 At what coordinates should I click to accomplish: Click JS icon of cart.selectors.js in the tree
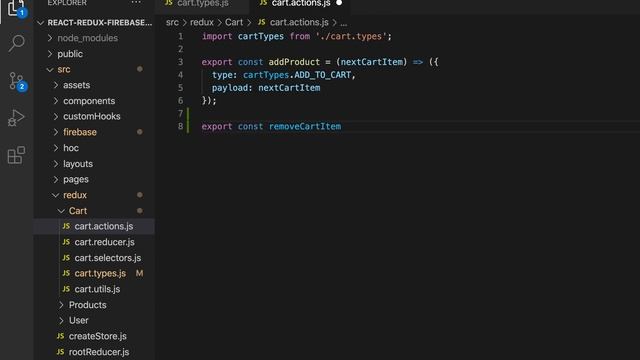[x=66, y=258]
